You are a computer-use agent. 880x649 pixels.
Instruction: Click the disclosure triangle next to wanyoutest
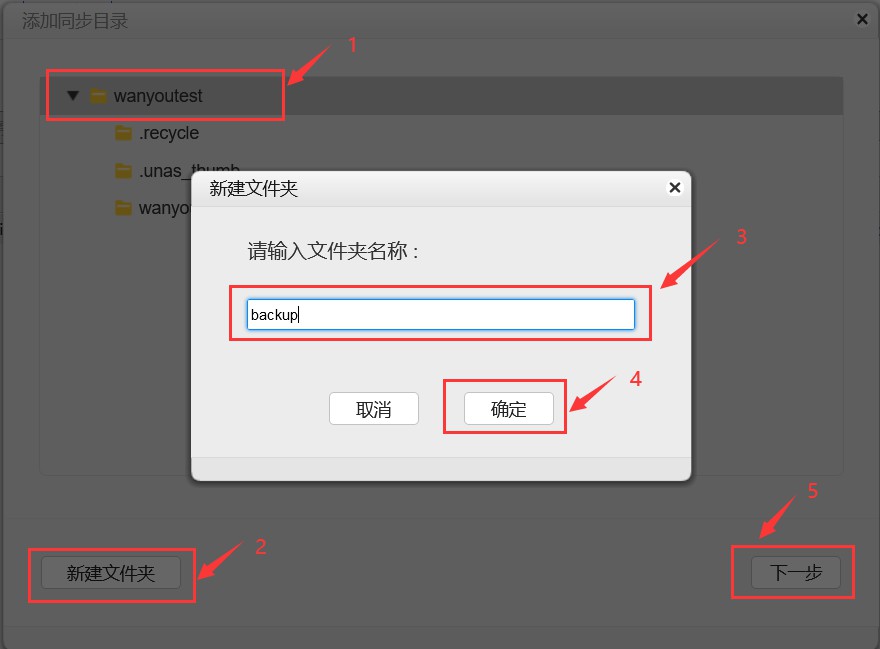coord(72,95)
